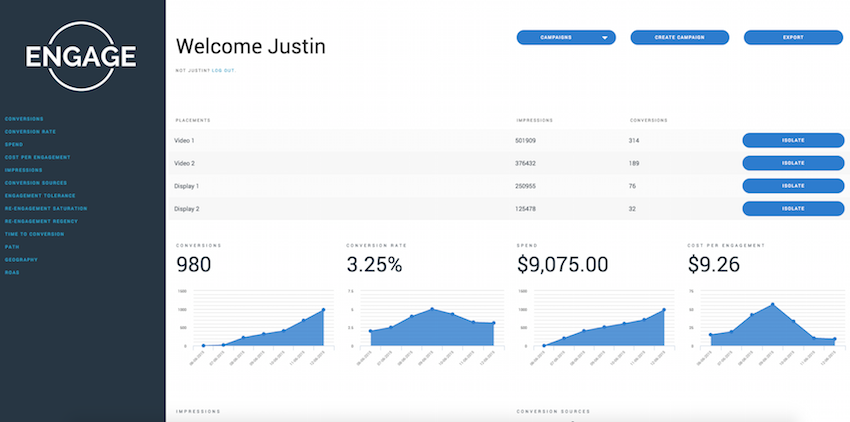Click the ENGAGE logo
This screenshot has height=422, width=850.
[81, 56]
